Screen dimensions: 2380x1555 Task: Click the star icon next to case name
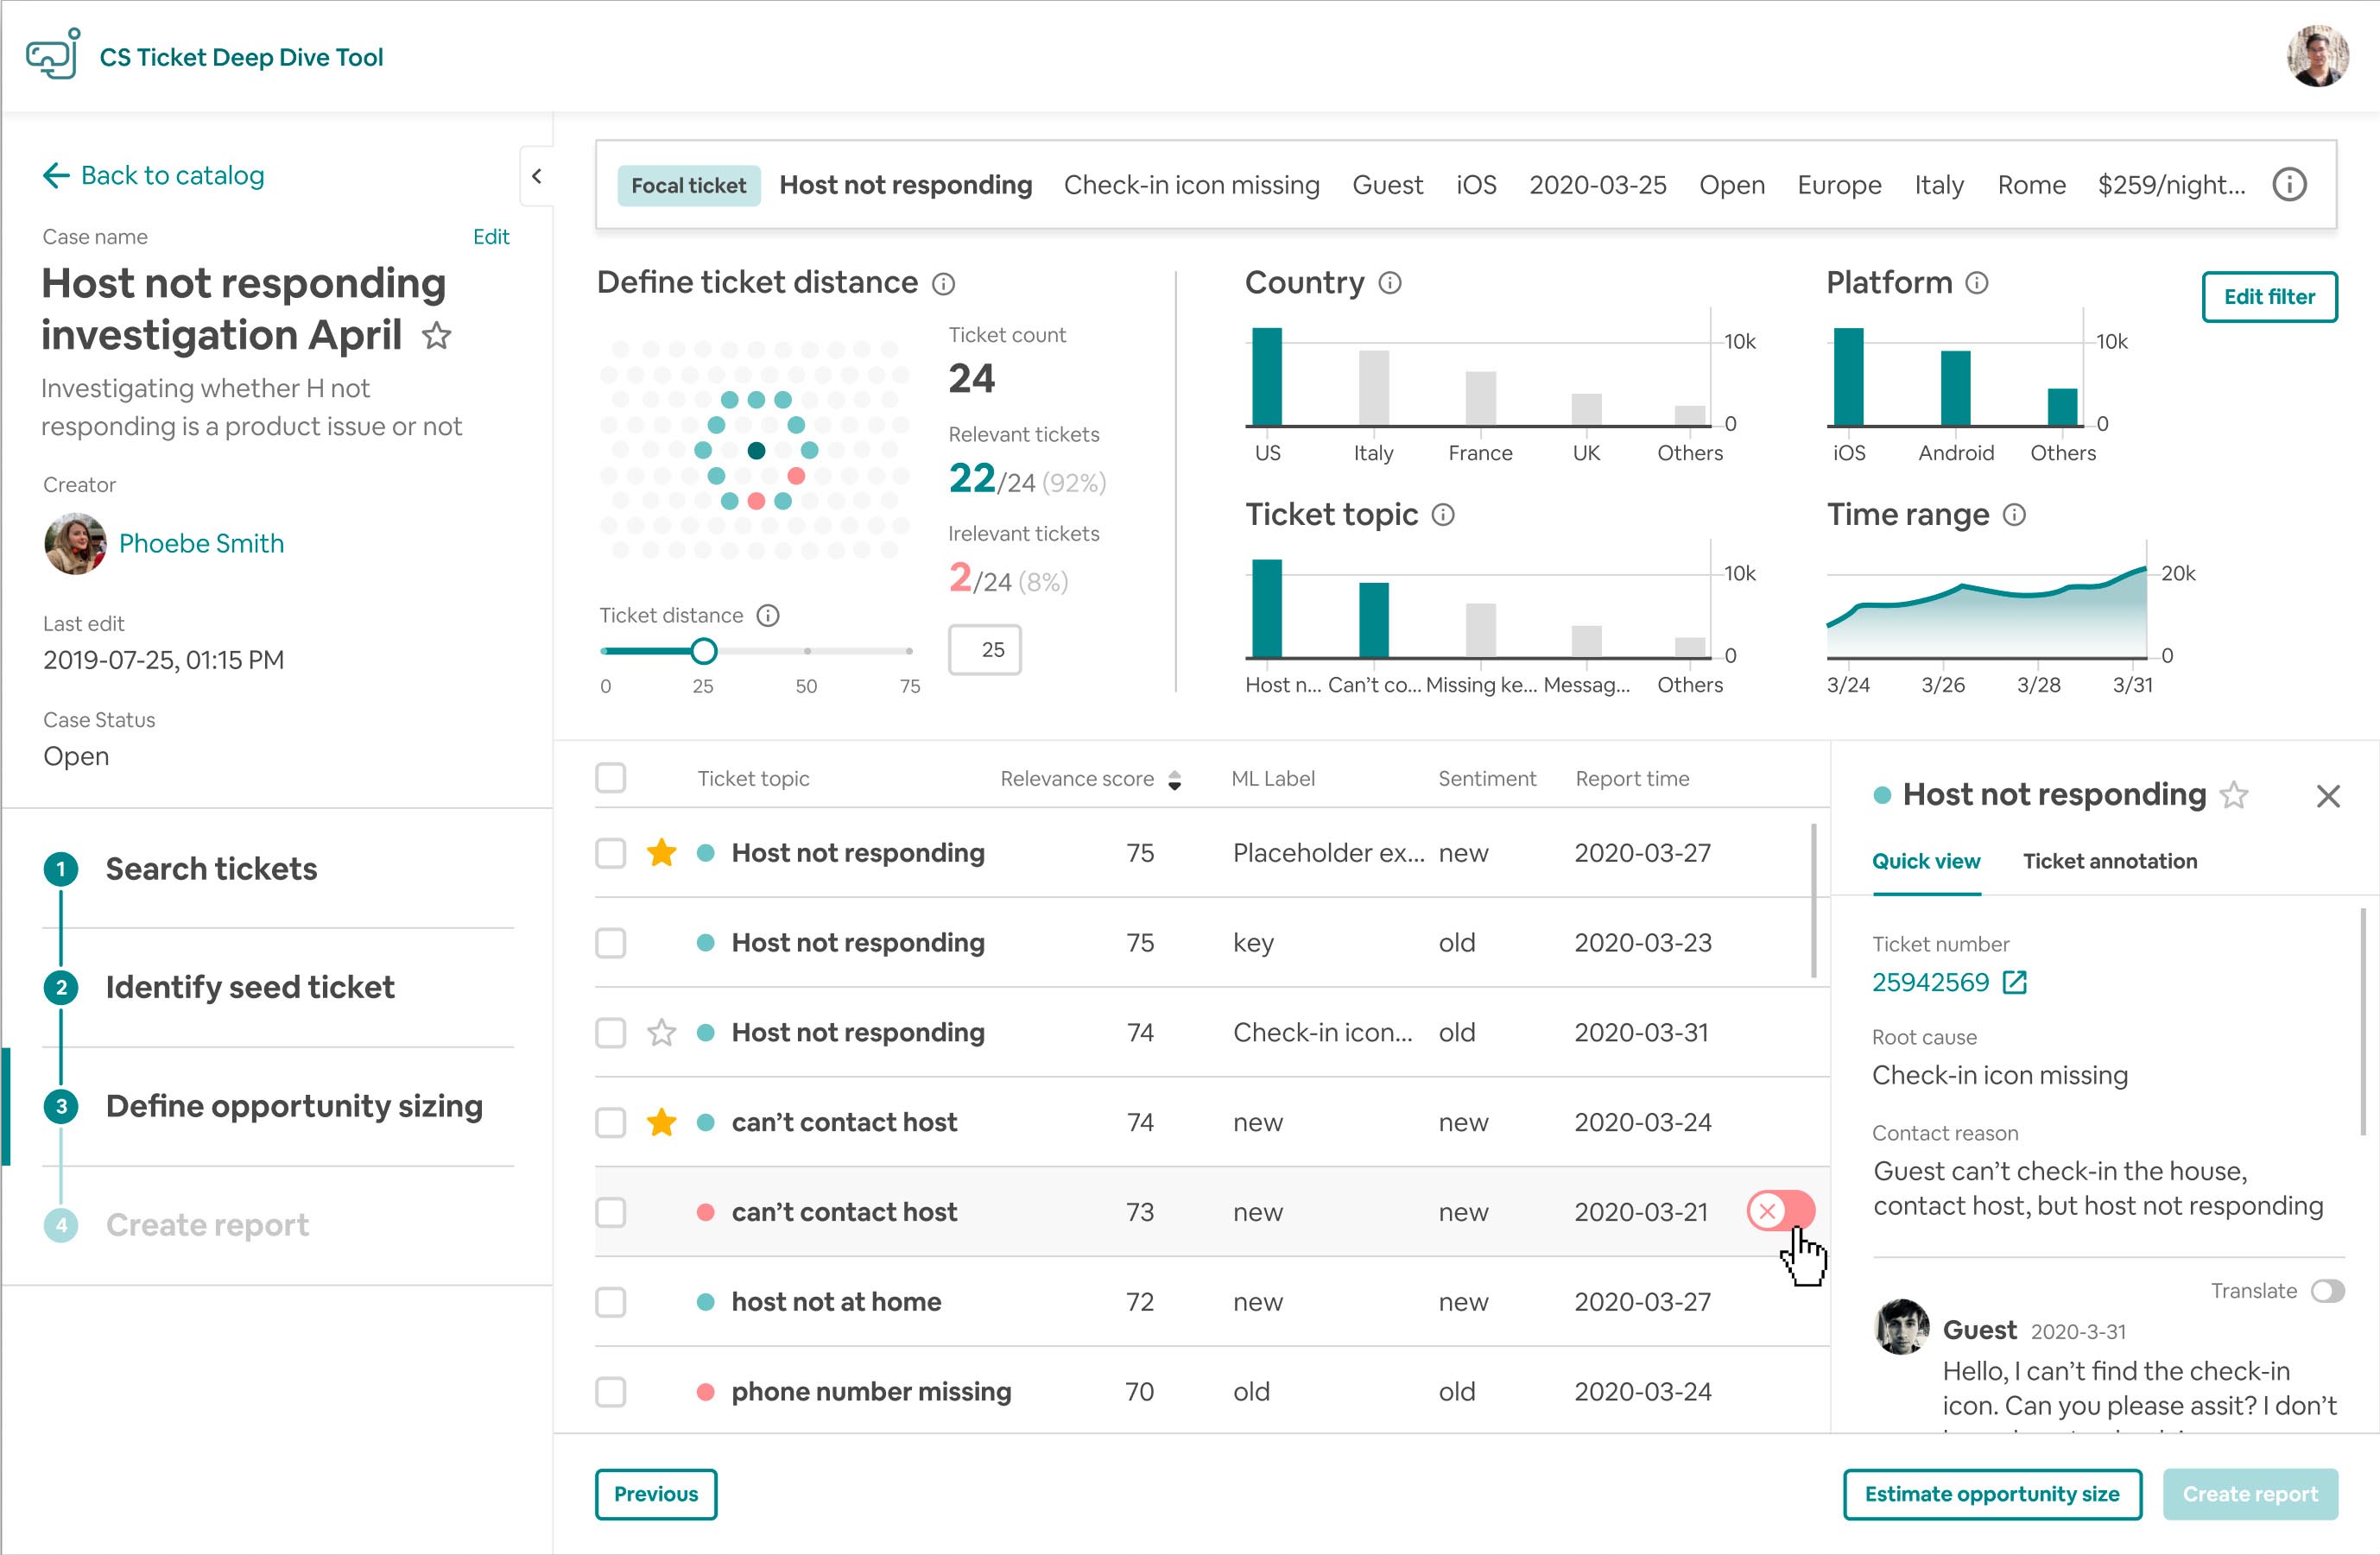(436, 336)
